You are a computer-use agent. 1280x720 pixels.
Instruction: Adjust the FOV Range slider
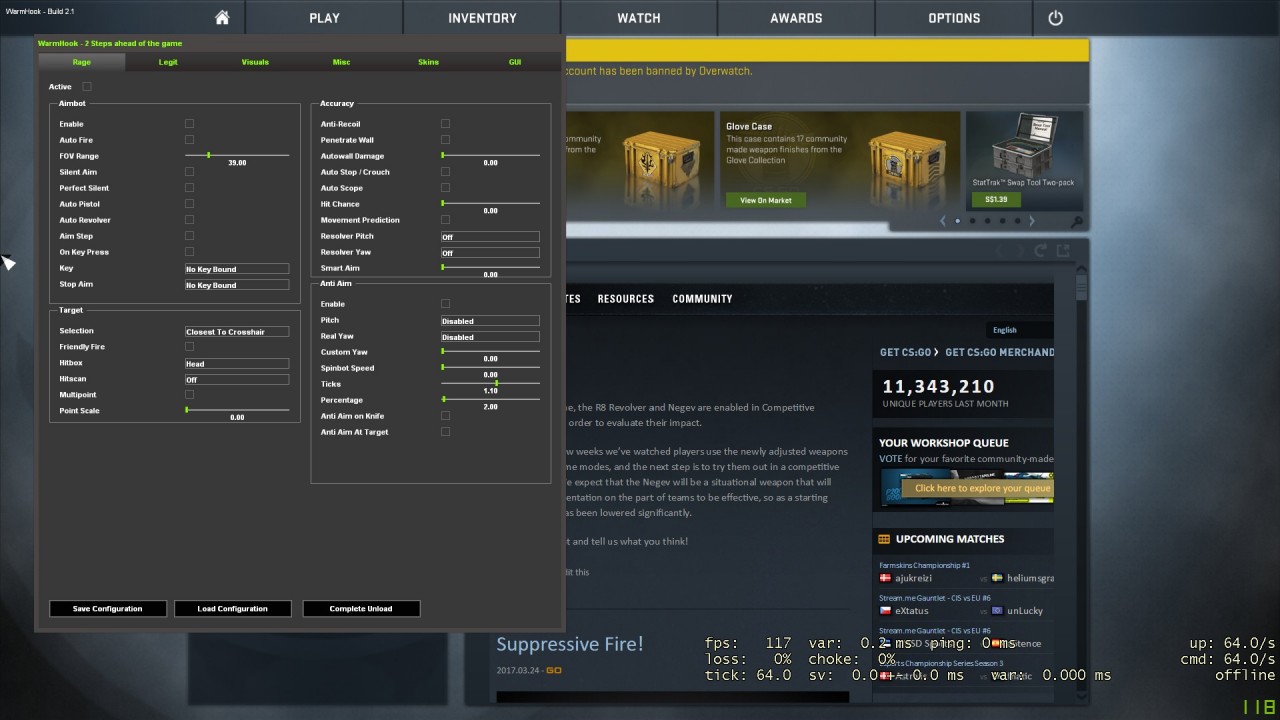(237, 155)
